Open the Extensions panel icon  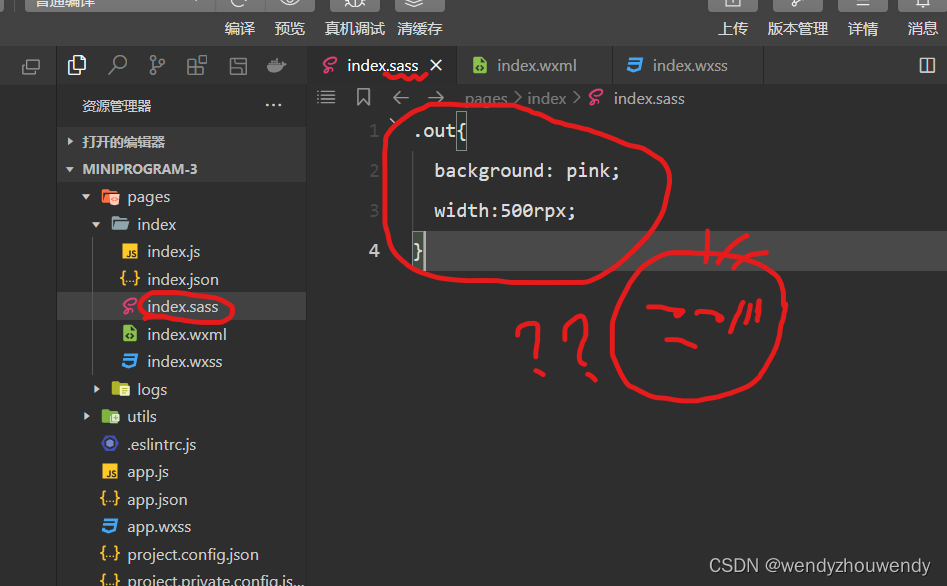click(x=196, y=65)
